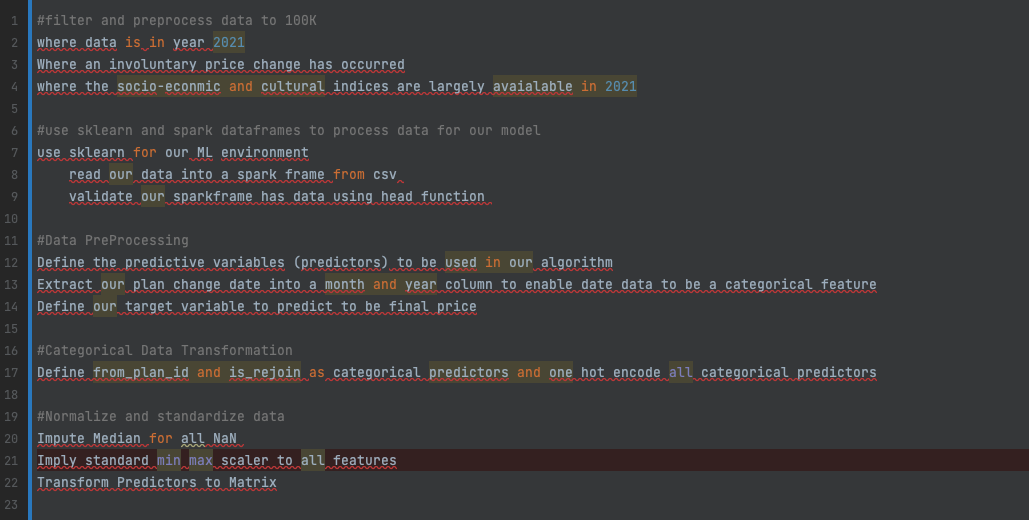Click 'Define the predictive variables' on line 12
This screenshot has width=1029, height=520.
coord(161,263)
